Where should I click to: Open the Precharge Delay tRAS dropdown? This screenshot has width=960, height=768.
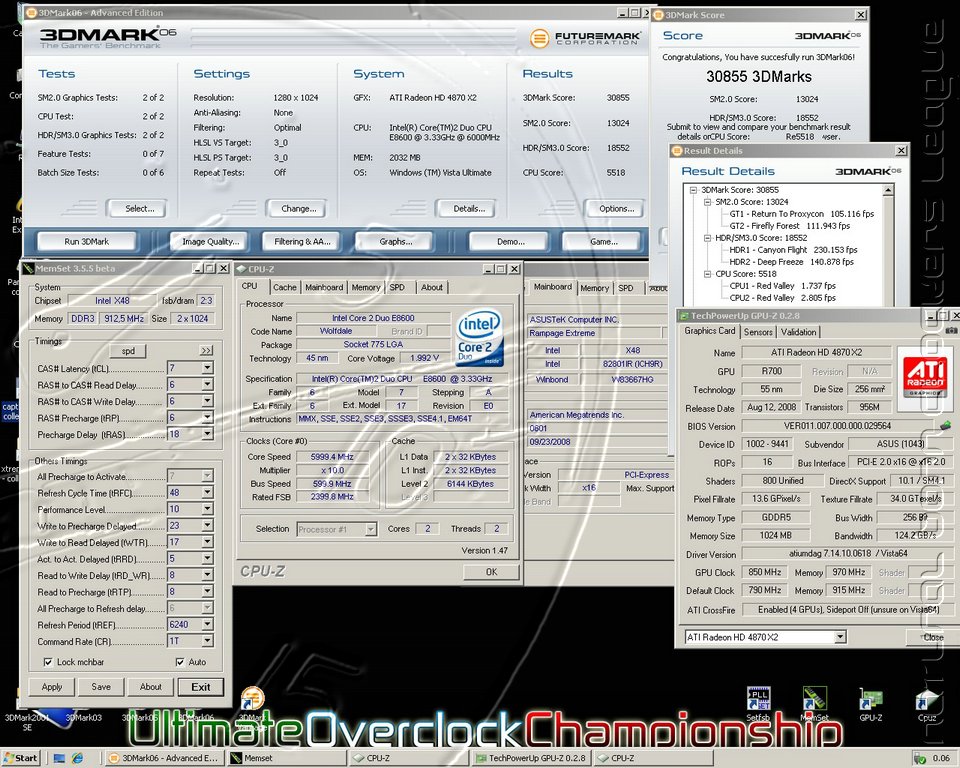point(208,434)
